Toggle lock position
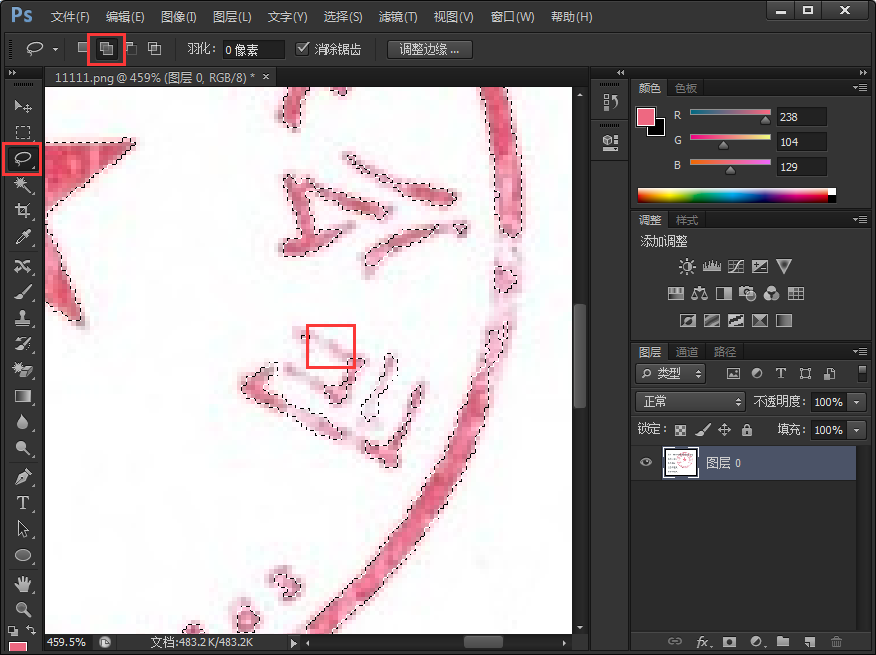This screenshot has height=655, width=876. coord(725,429)
